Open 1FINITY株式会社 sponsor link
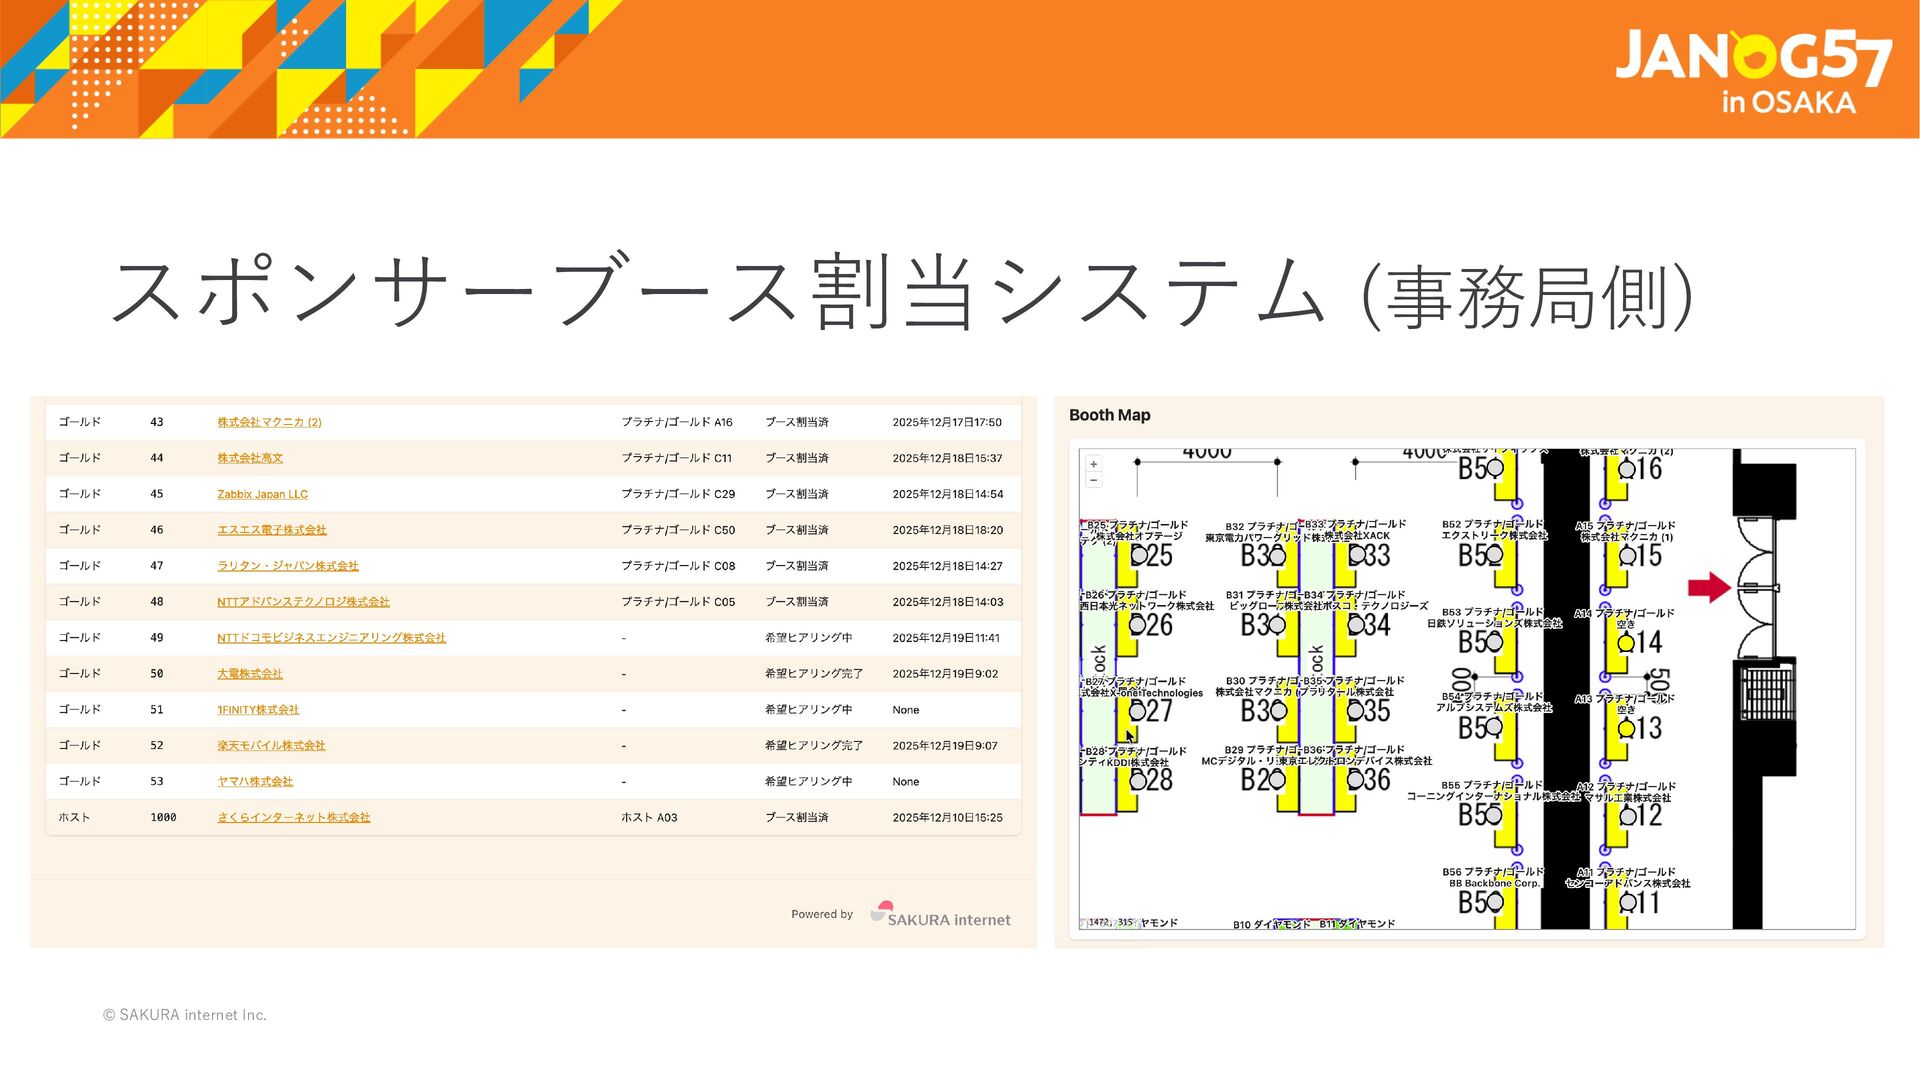The width and height of the screenshot is (1920, 1080). (x=258, y=710)
